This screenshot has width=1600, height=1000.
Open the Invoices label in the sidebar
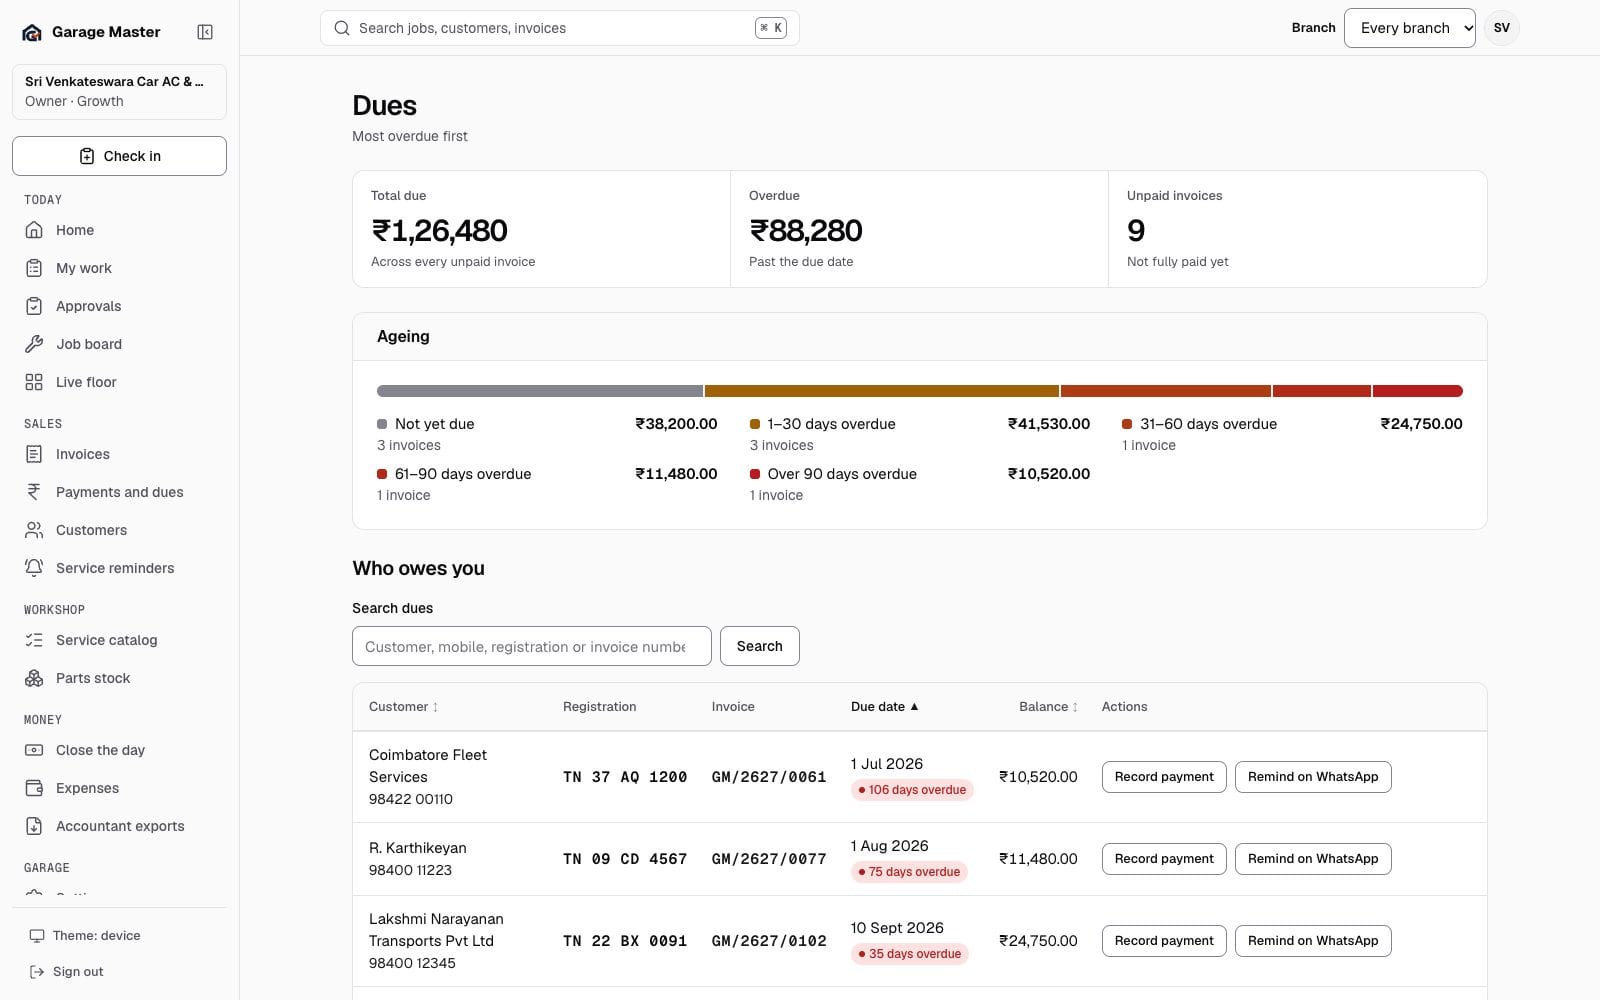(83, 454)
